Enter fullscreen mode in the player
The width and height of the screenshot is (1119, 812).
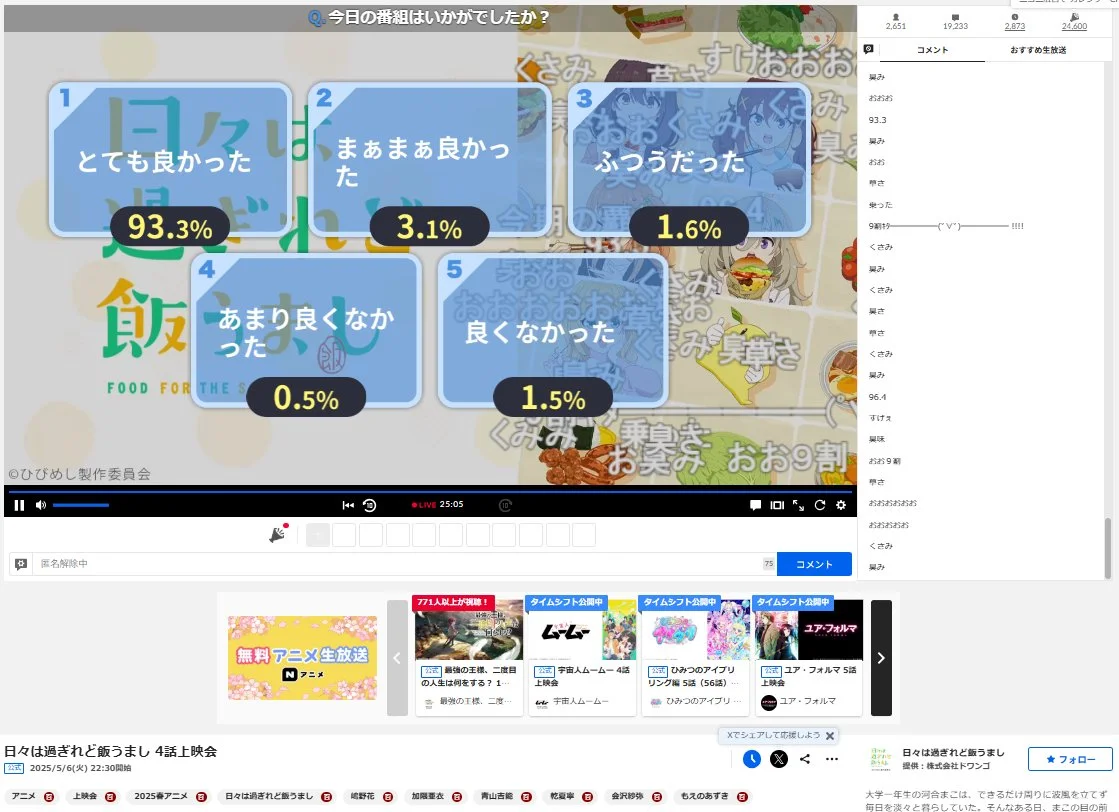(799, 505)
